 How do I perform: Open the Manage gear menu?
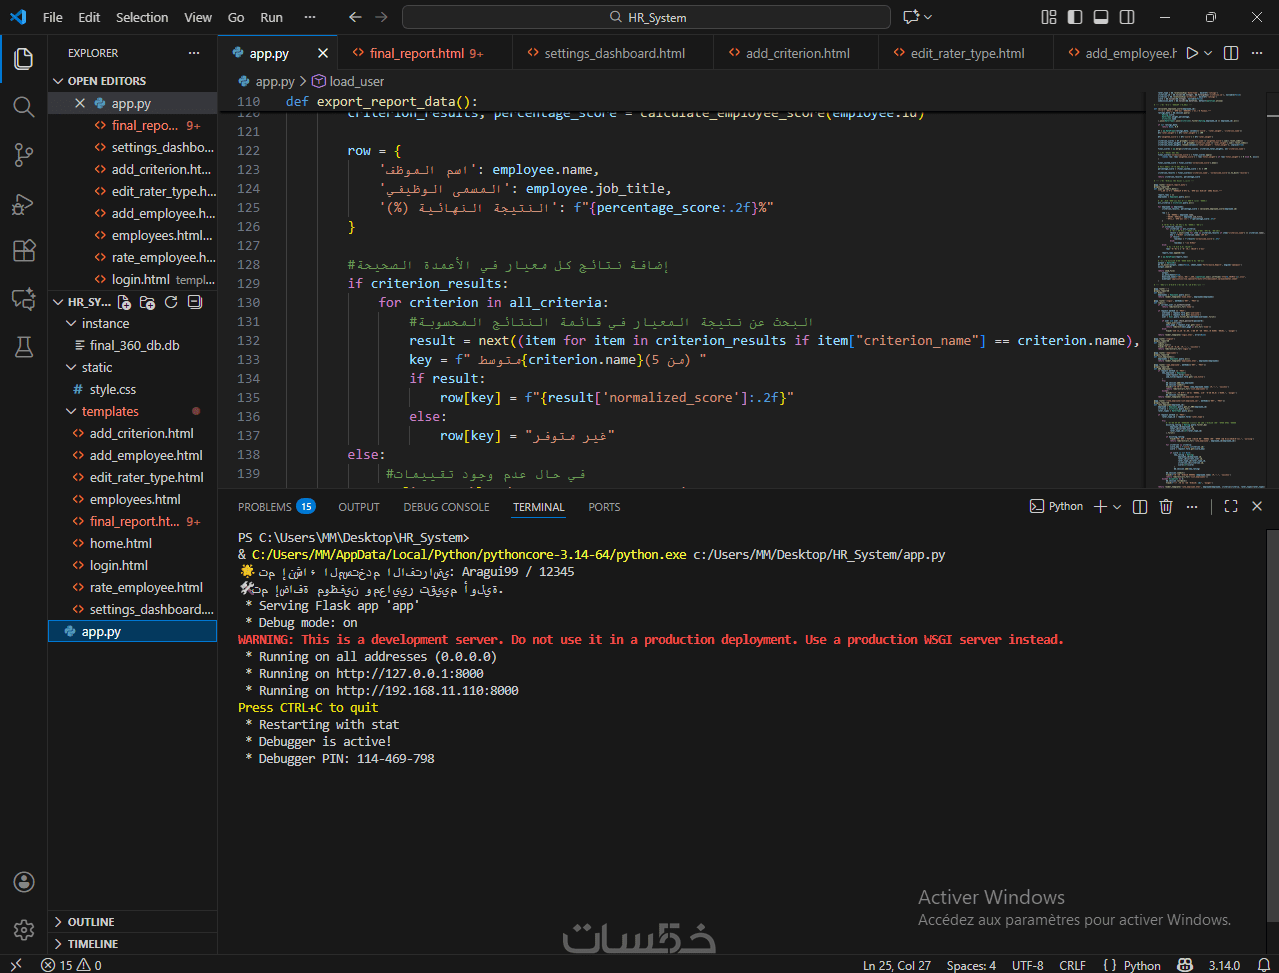click(23, 930)
